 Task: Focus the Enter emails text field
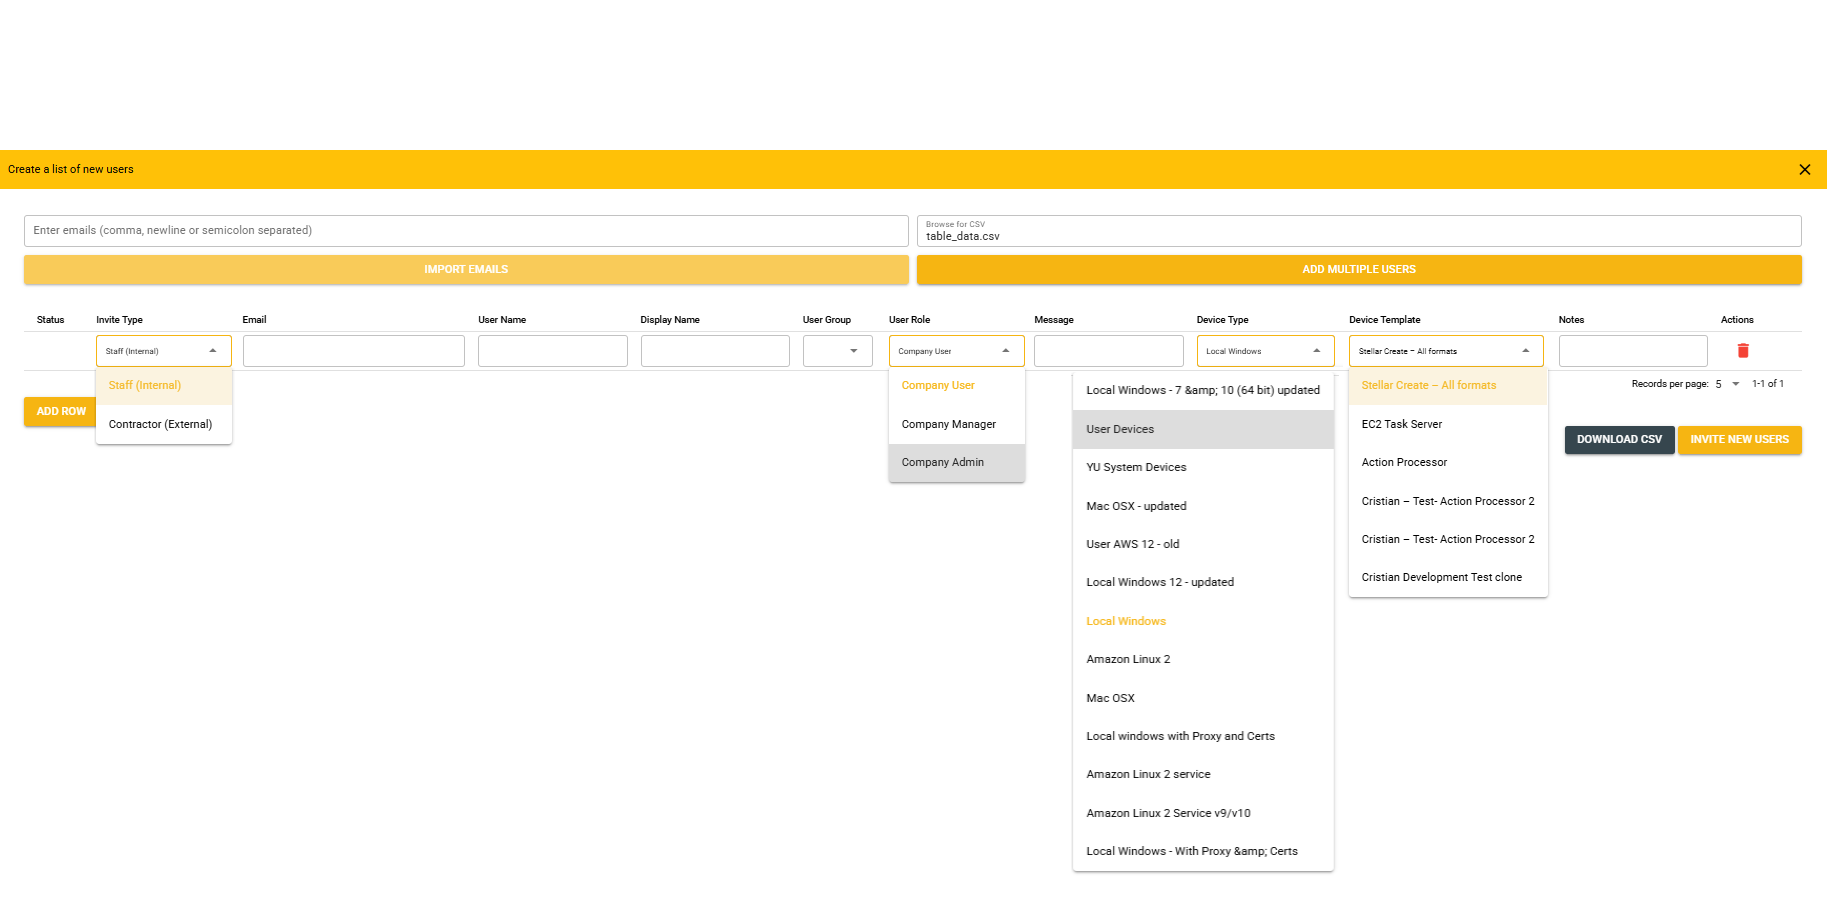(466, 231)
